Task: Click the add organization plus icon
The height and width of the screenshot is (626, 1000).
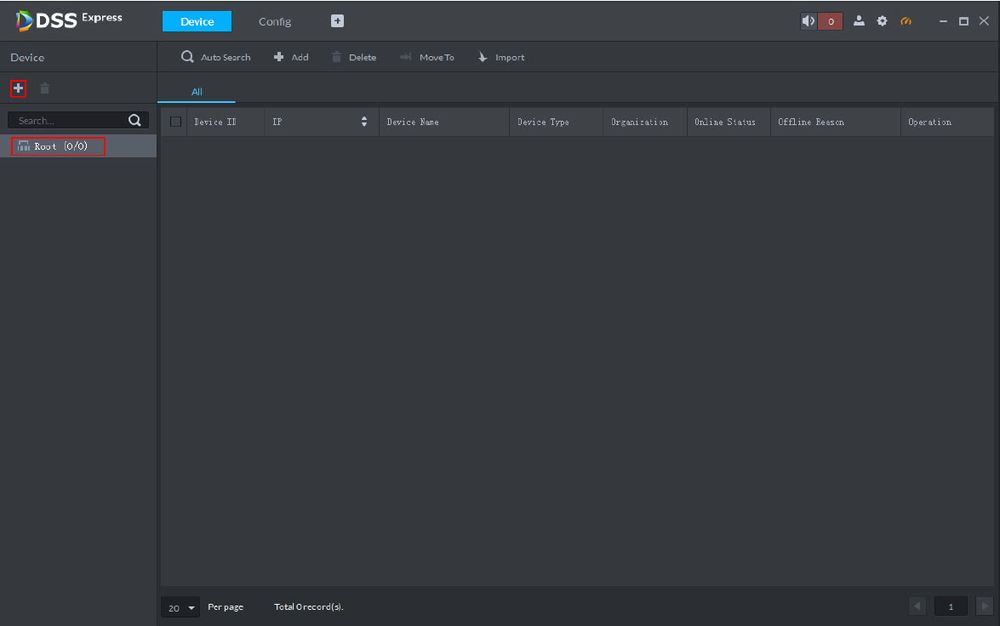Action: coord(18,88)
